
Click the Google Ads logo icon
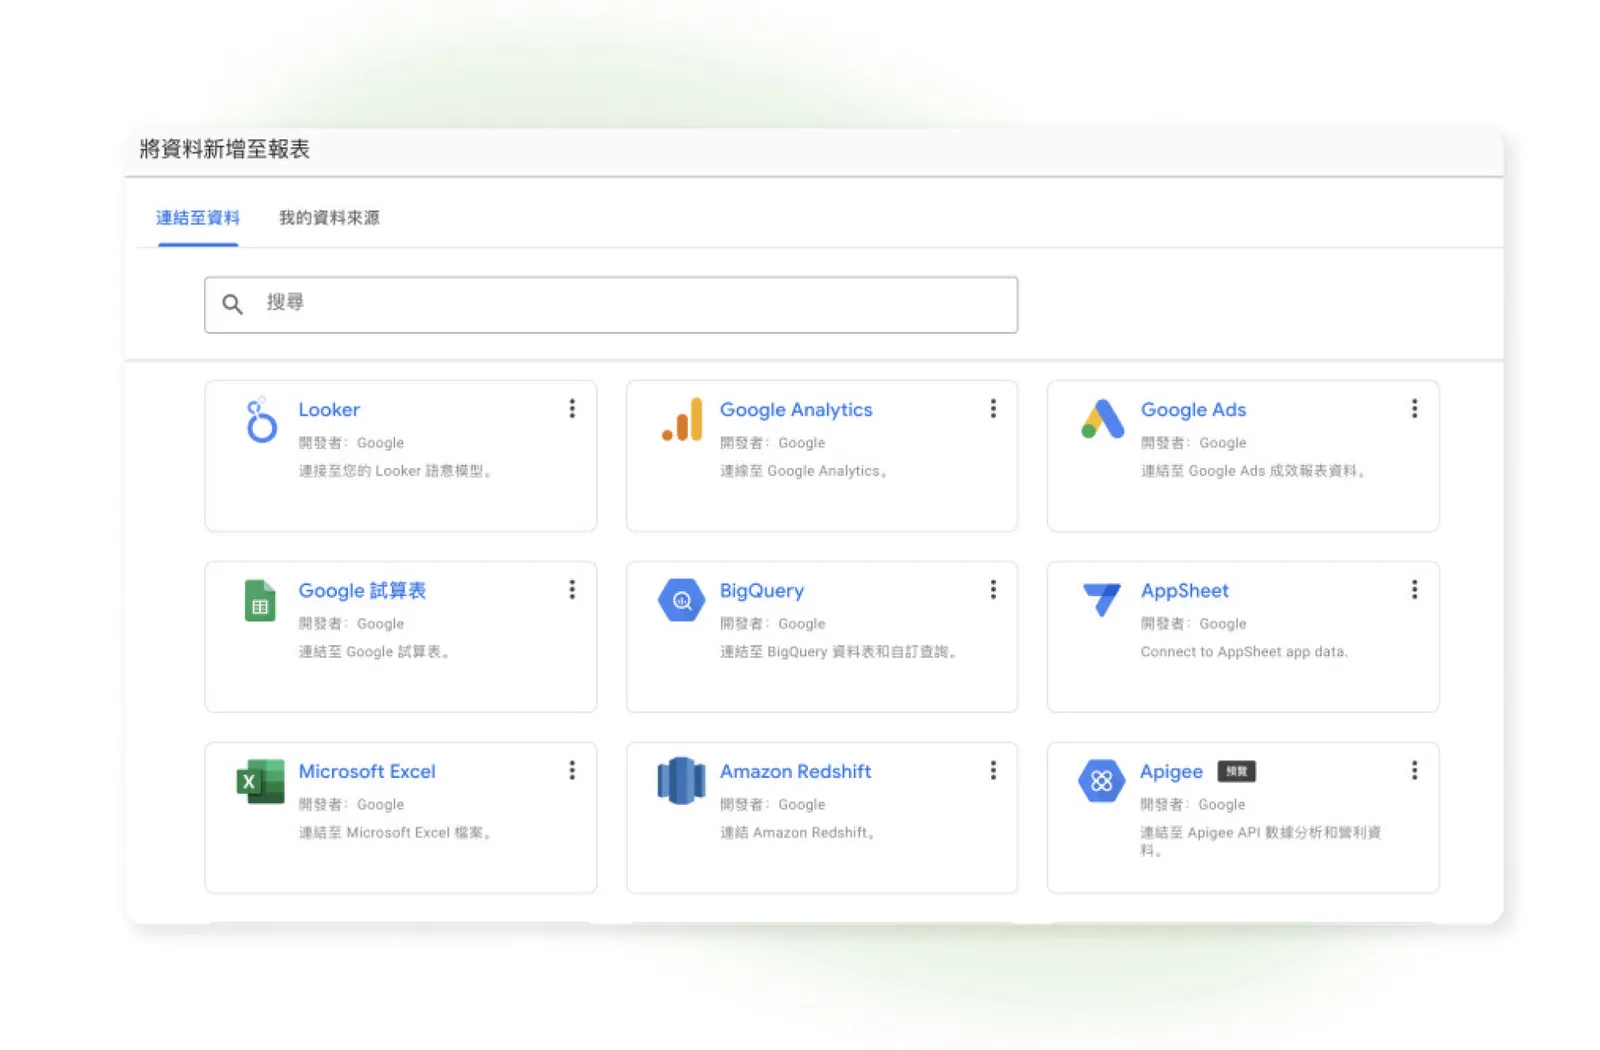pos(1102,420)
